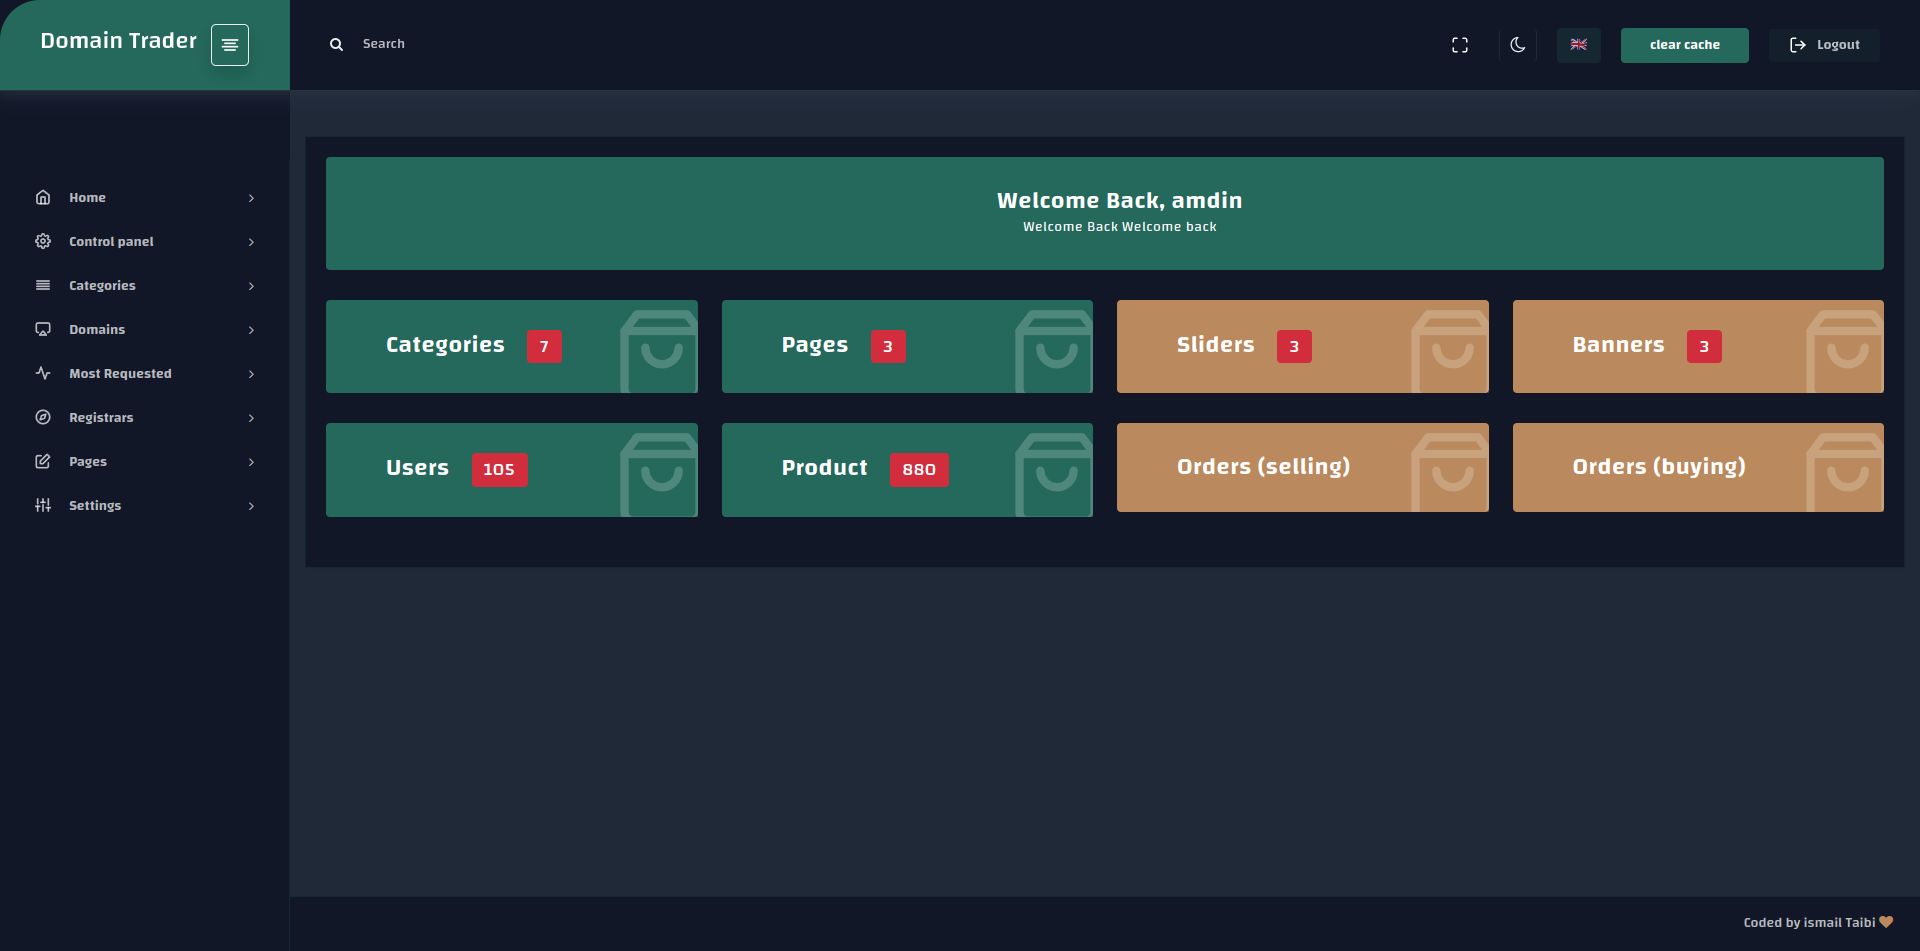This screenshot has height=951, width=1920.
Task: Select Registrars in the sidebar
Action: click(145, 417)
